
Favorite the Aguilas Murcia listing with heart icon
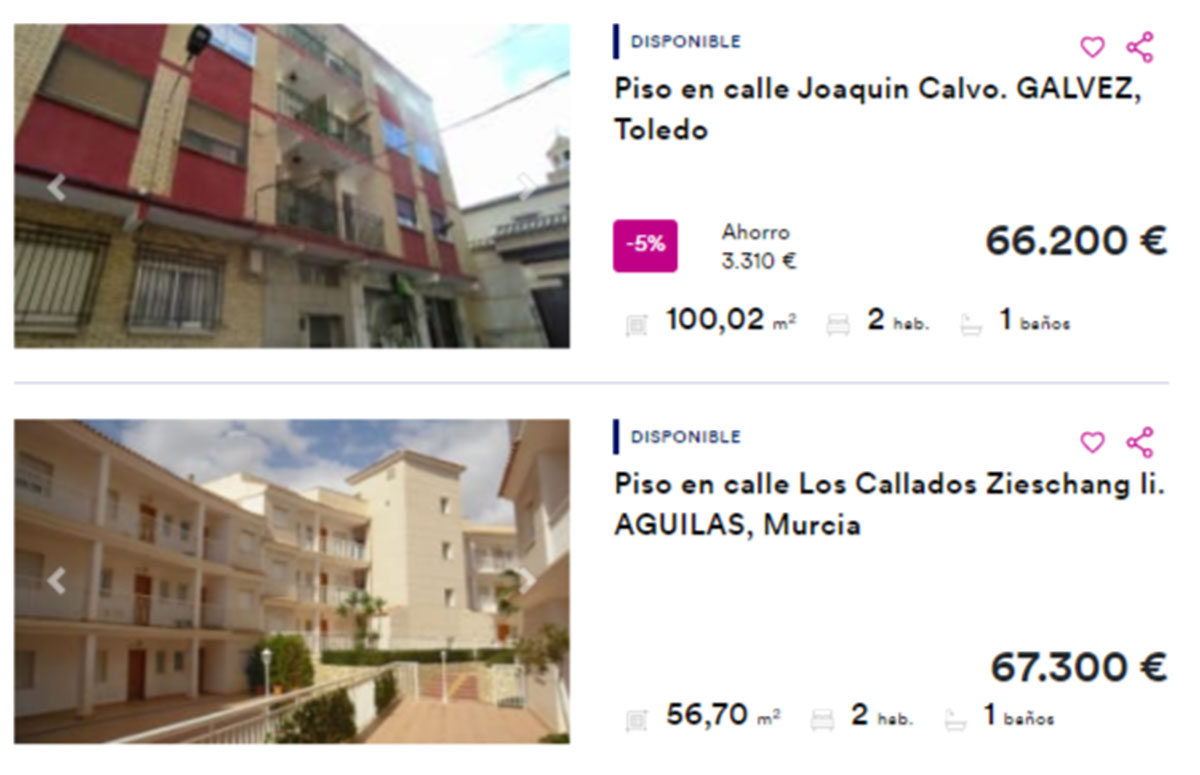click(x=1092, y=442)
